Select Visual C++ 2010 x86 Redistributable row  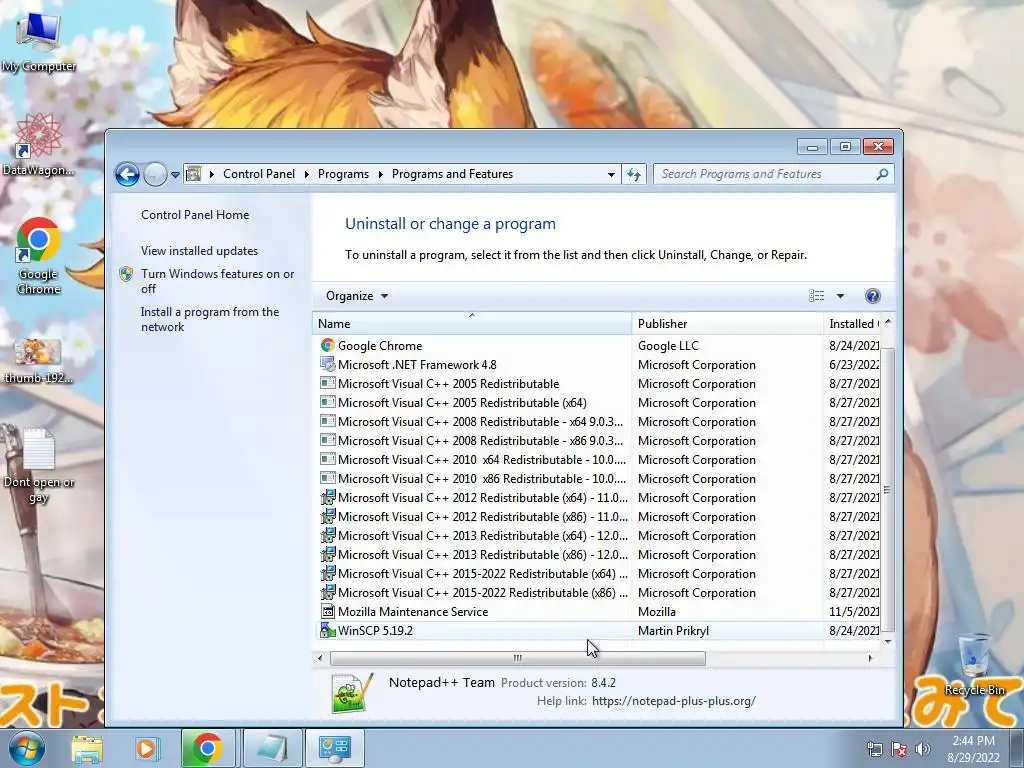[x=598, y=479]
